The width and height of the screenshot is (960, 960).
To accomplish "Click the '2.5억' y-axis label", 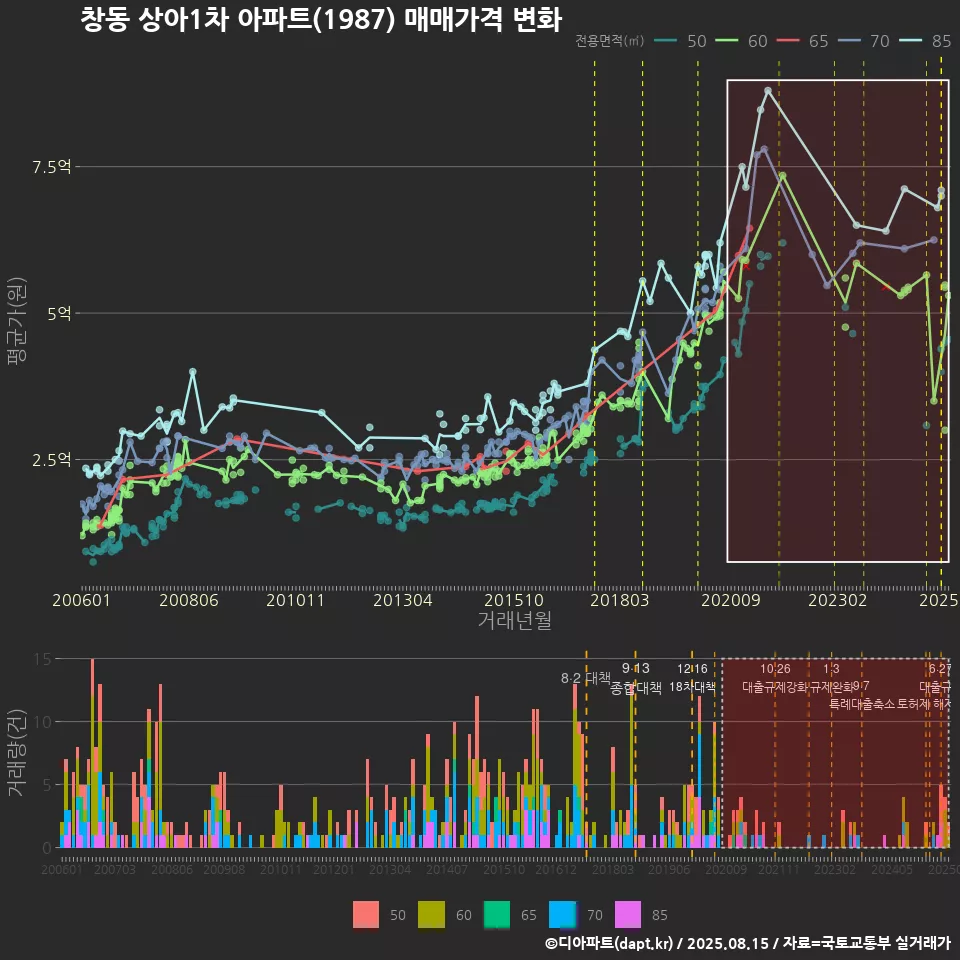I will [x=52, y=460].
